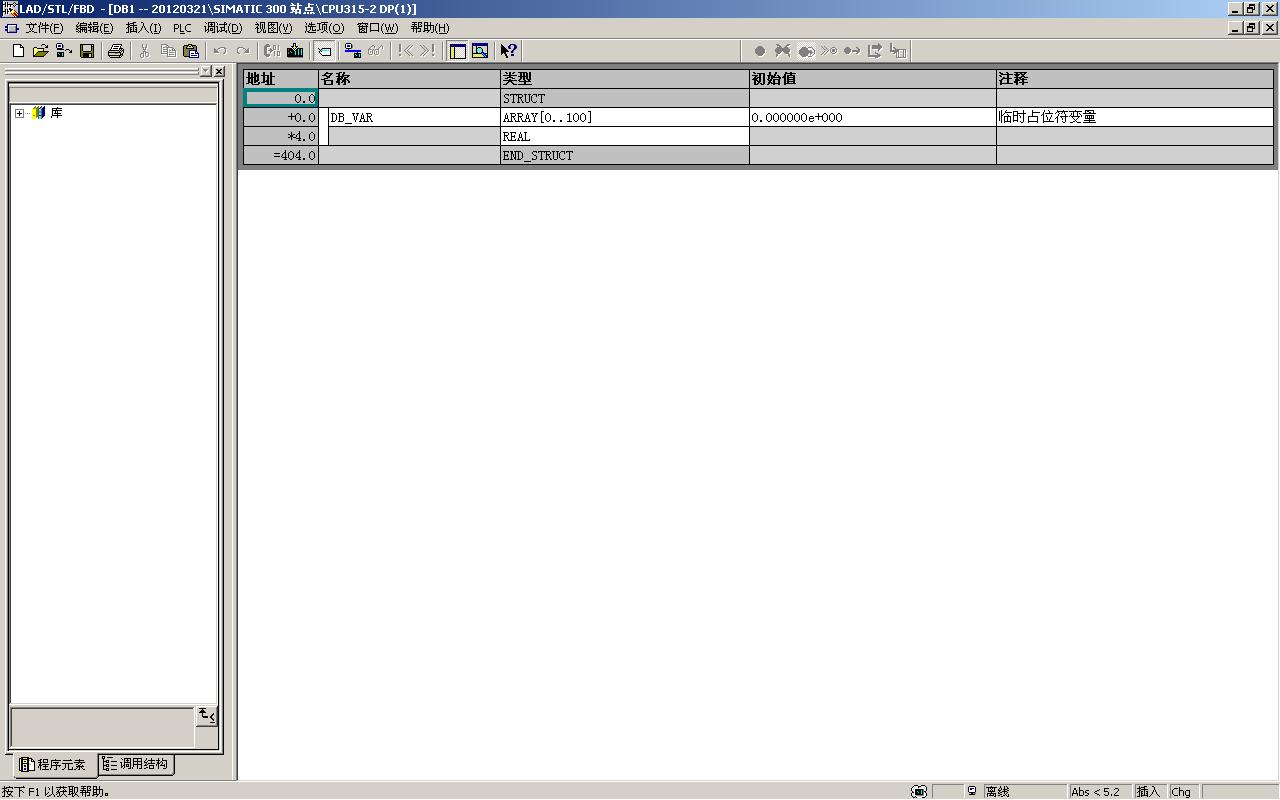Viewport: 1280px width, 800px height.
Task: Click the breakpoints active icon
Action: click(x=806, y=51)
